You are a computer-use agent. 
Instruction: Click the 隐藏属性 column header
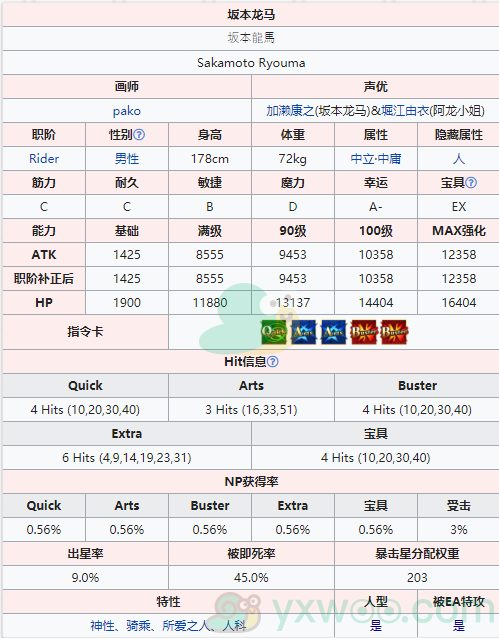click(459, 135)
